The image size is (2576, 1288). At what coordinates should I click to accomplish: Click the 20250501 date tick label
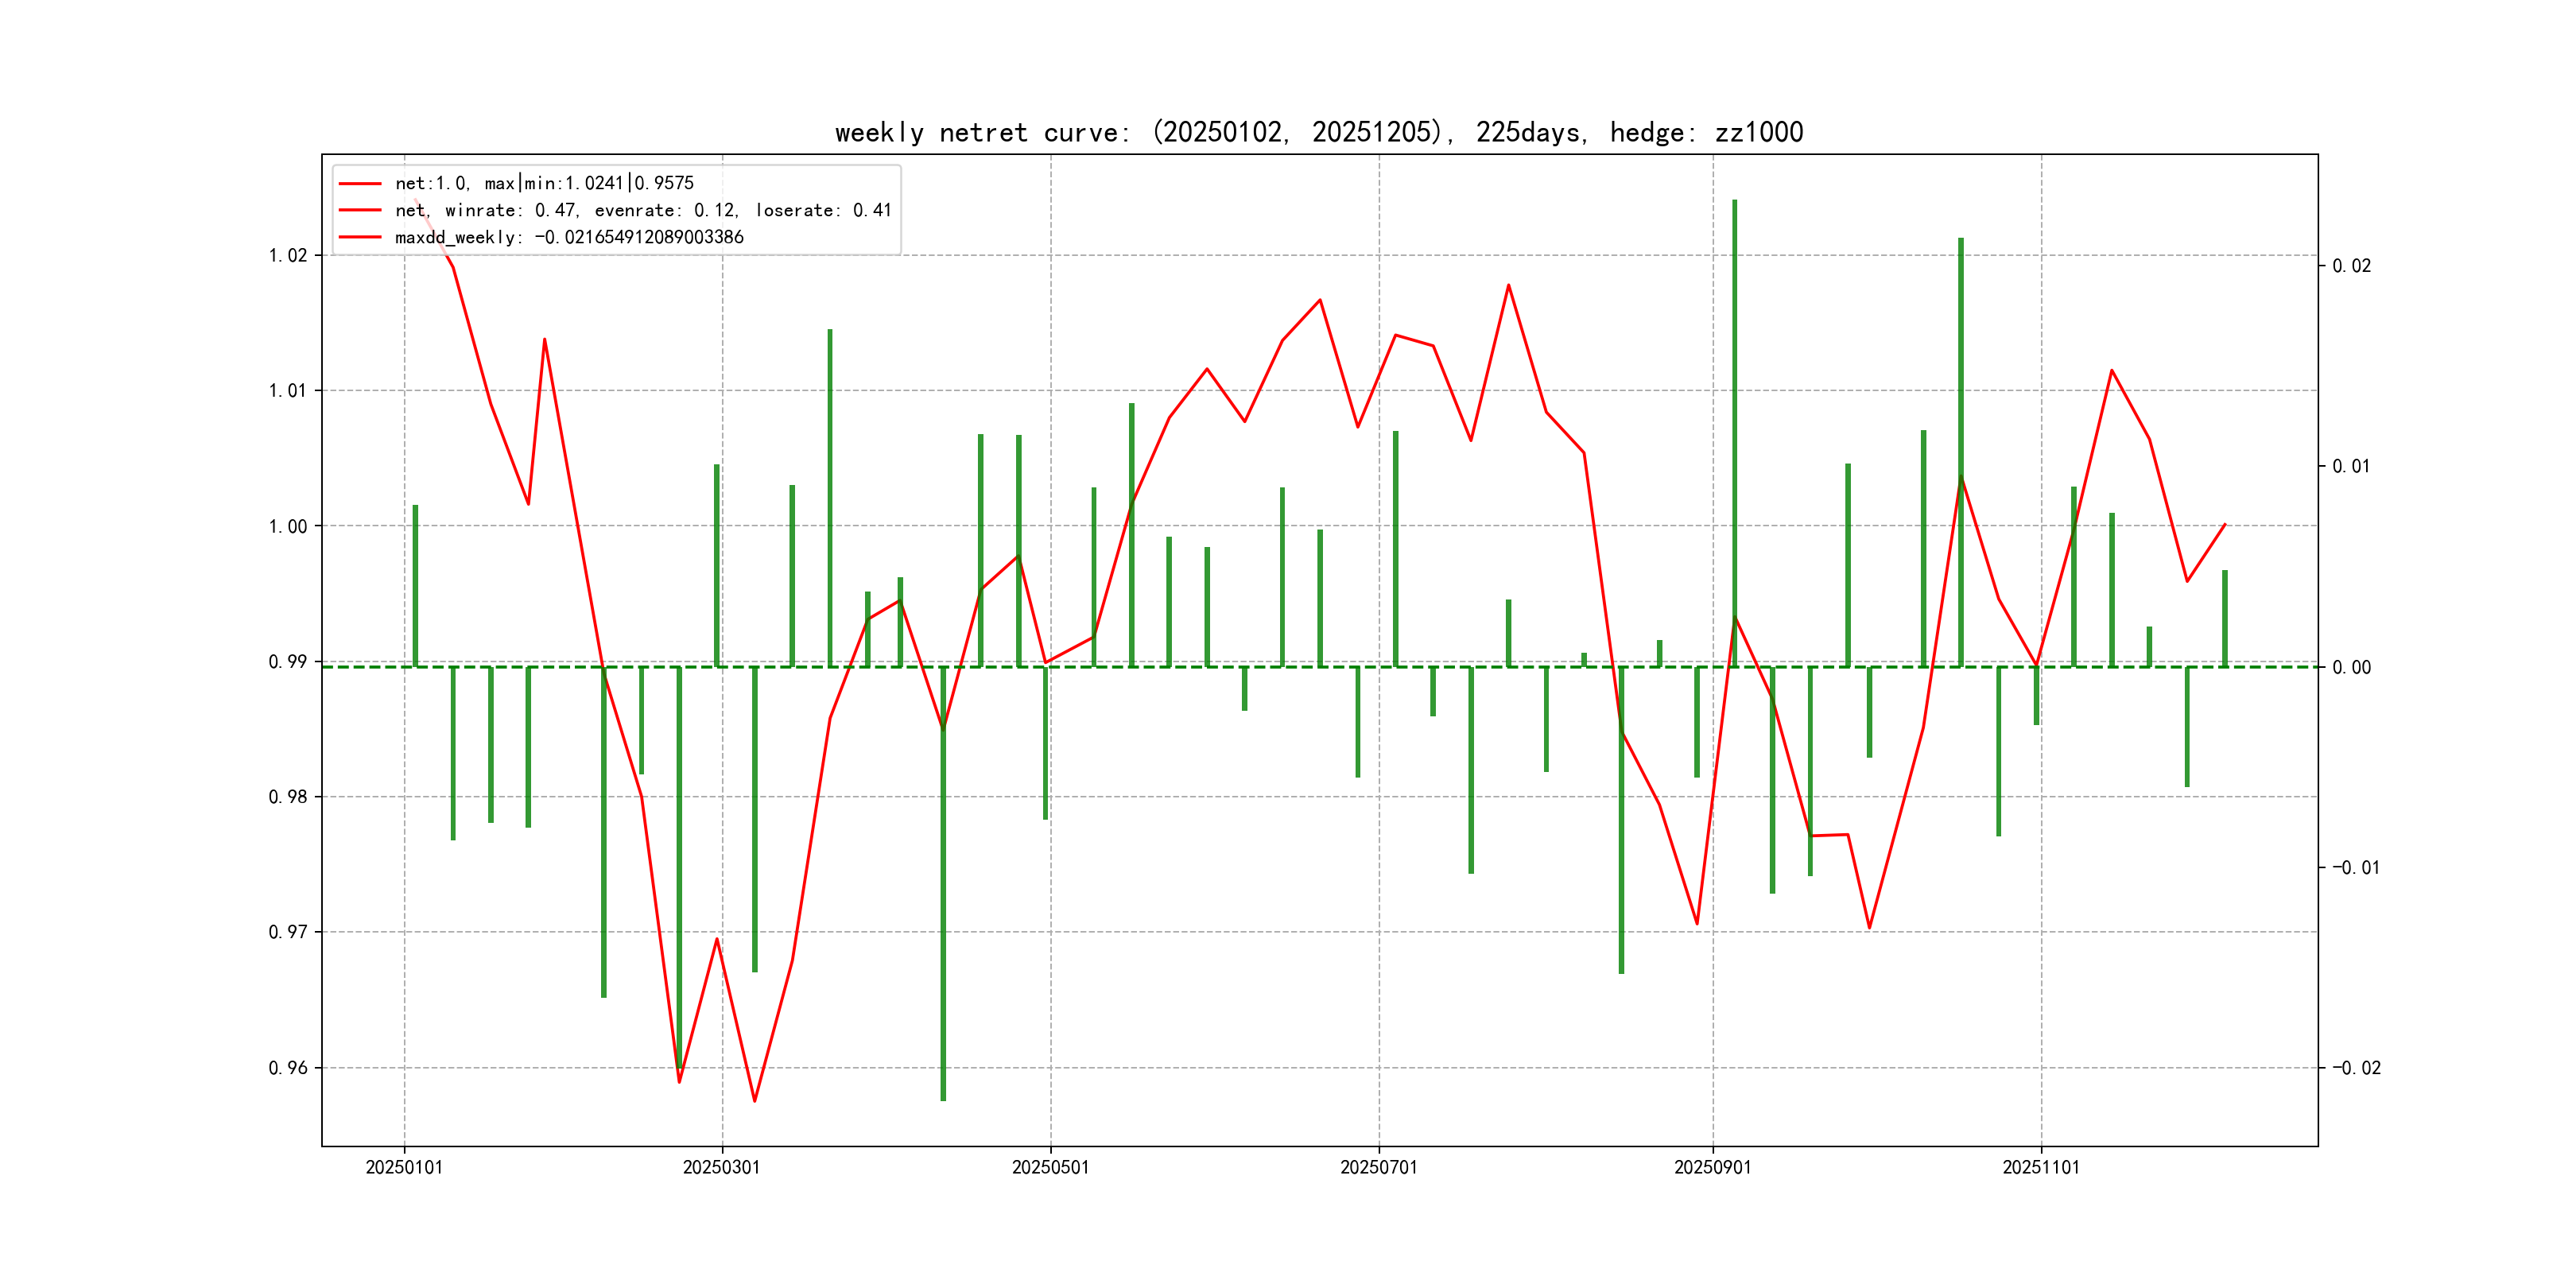coord(1050,1167)
